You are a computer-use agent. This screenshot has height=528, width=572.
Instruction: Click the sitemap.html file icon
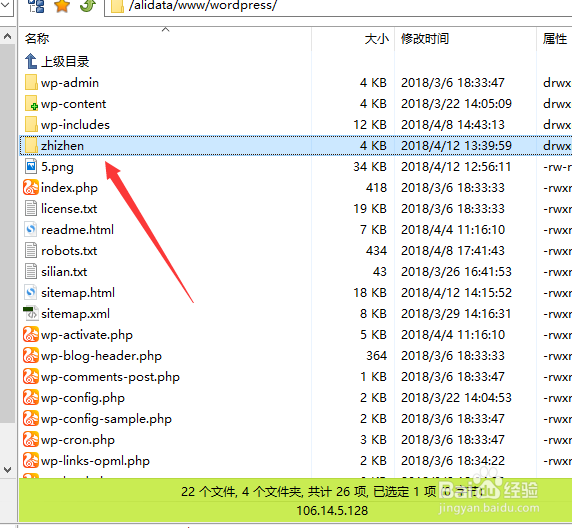(x=31, y=293)
